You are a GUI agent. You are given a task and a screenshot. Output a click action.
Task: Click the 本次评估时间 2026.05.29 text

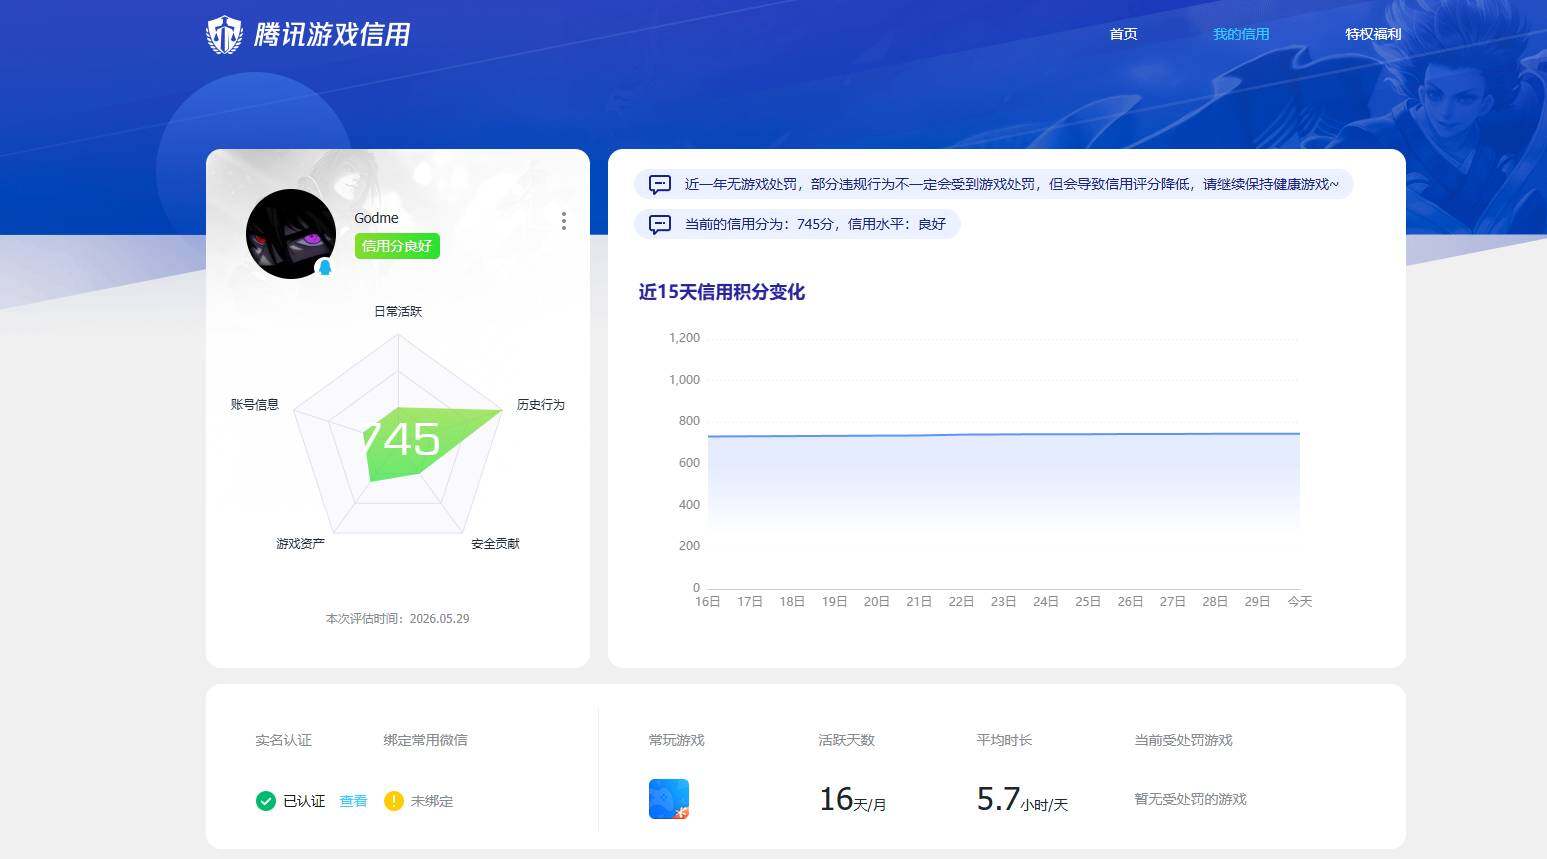[398, 618]
